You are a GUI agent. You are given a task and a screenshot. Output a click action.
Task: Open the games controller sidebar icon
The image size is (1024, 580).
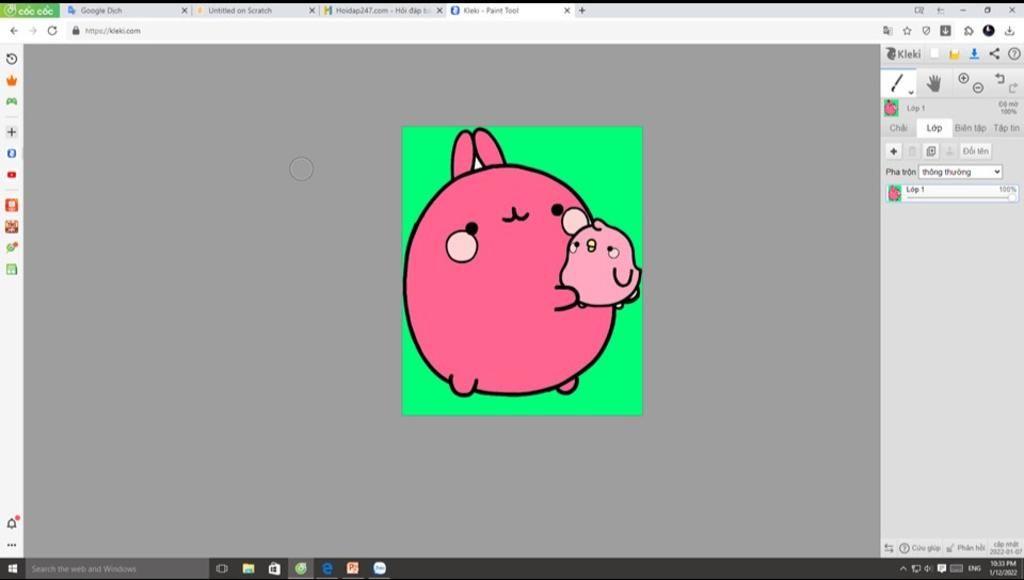coord(12,102)
